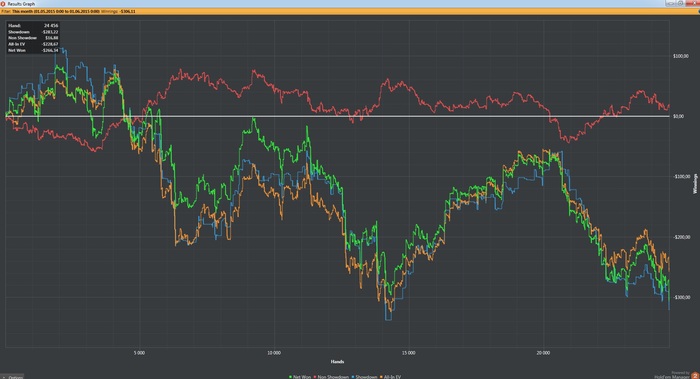Click the 5 000 tick on hands axis
Image resolution: width=700 pixels, height=379 pixels.
139,353
